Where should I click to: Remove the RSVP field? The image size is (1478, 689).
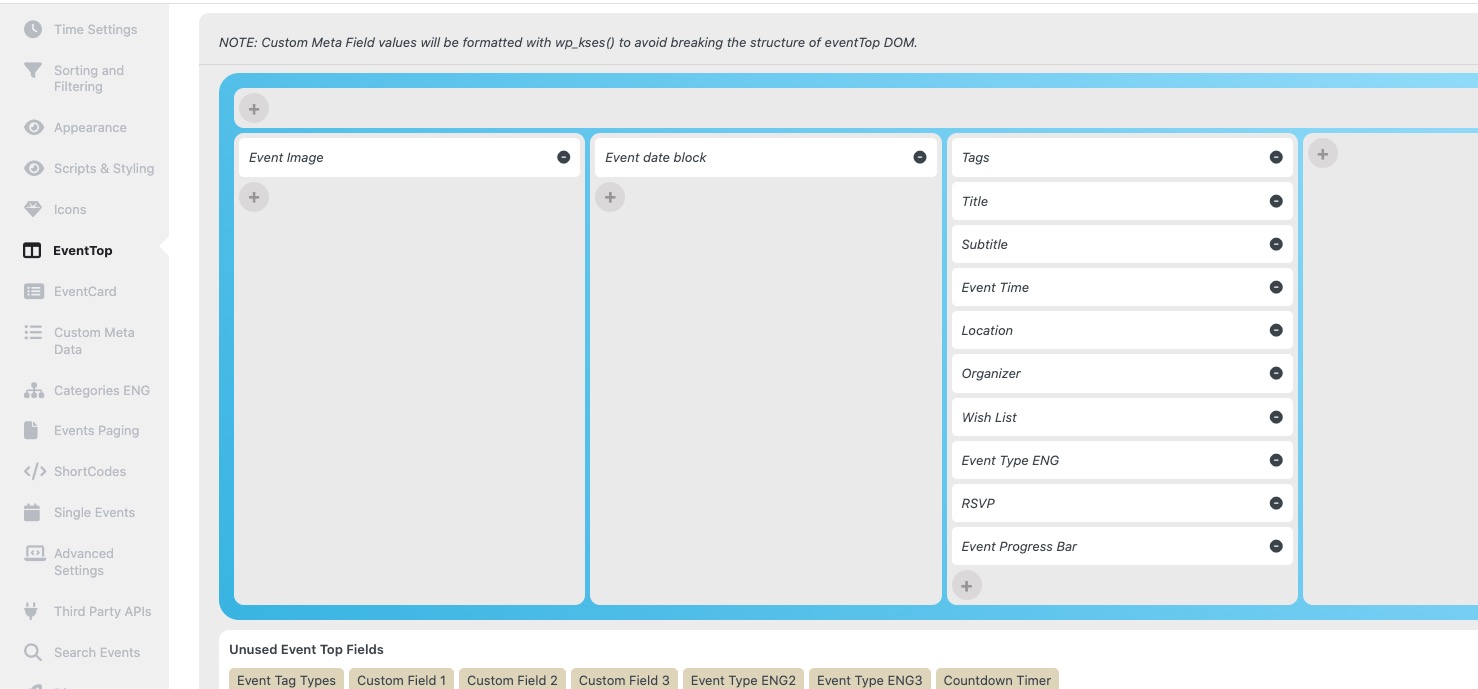coord(1276,503)
